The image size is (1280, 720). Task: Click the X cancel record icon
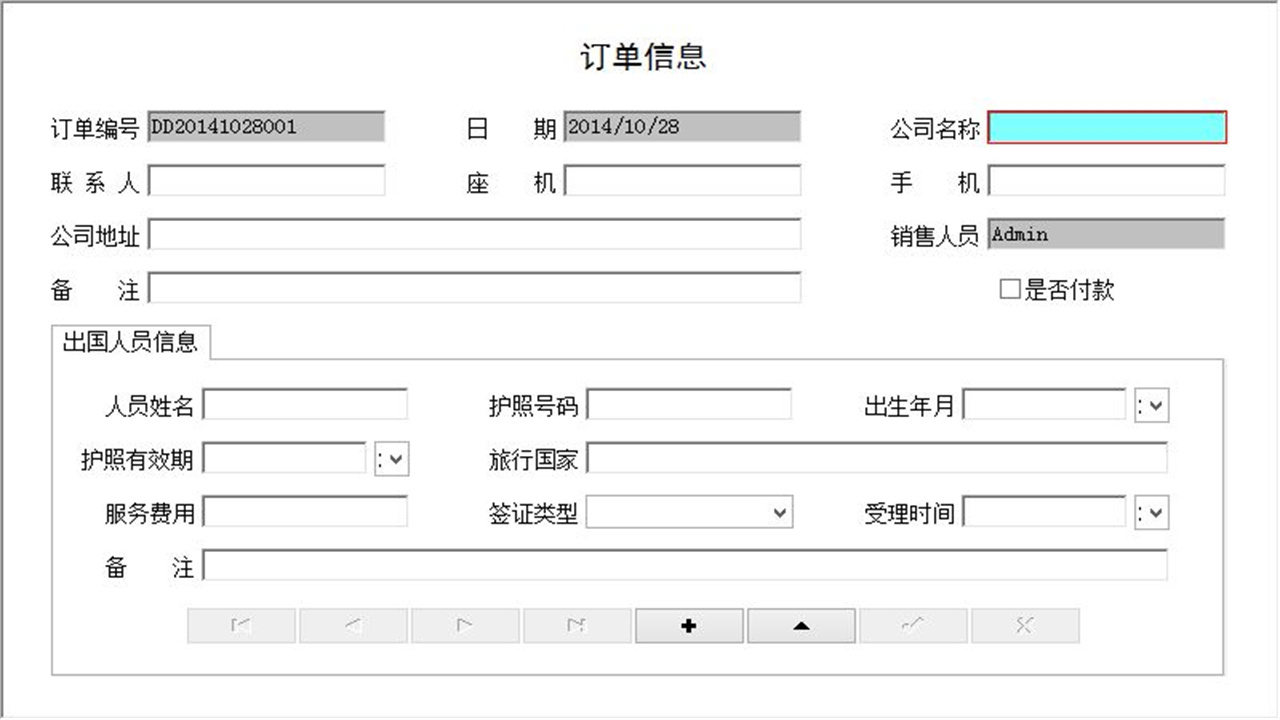[1025, 625]
